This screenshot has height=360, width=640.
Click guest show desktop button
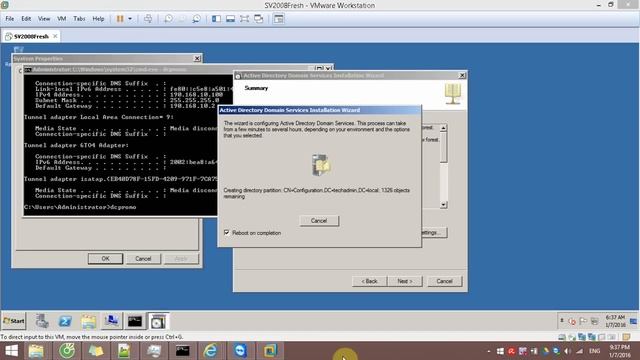tap(633, 321)
